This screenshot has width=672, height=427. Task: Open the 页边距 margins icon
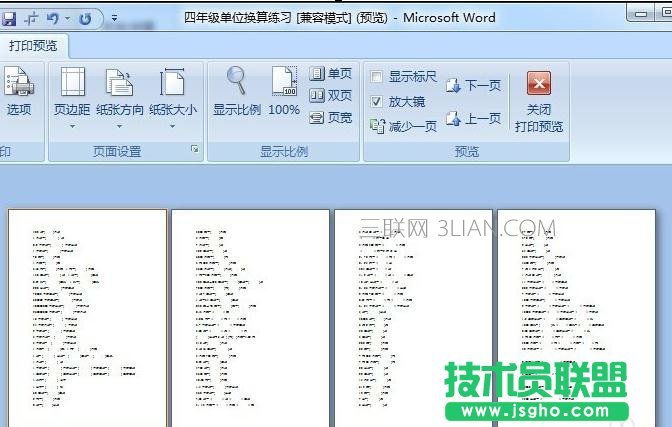coord(72,81)
